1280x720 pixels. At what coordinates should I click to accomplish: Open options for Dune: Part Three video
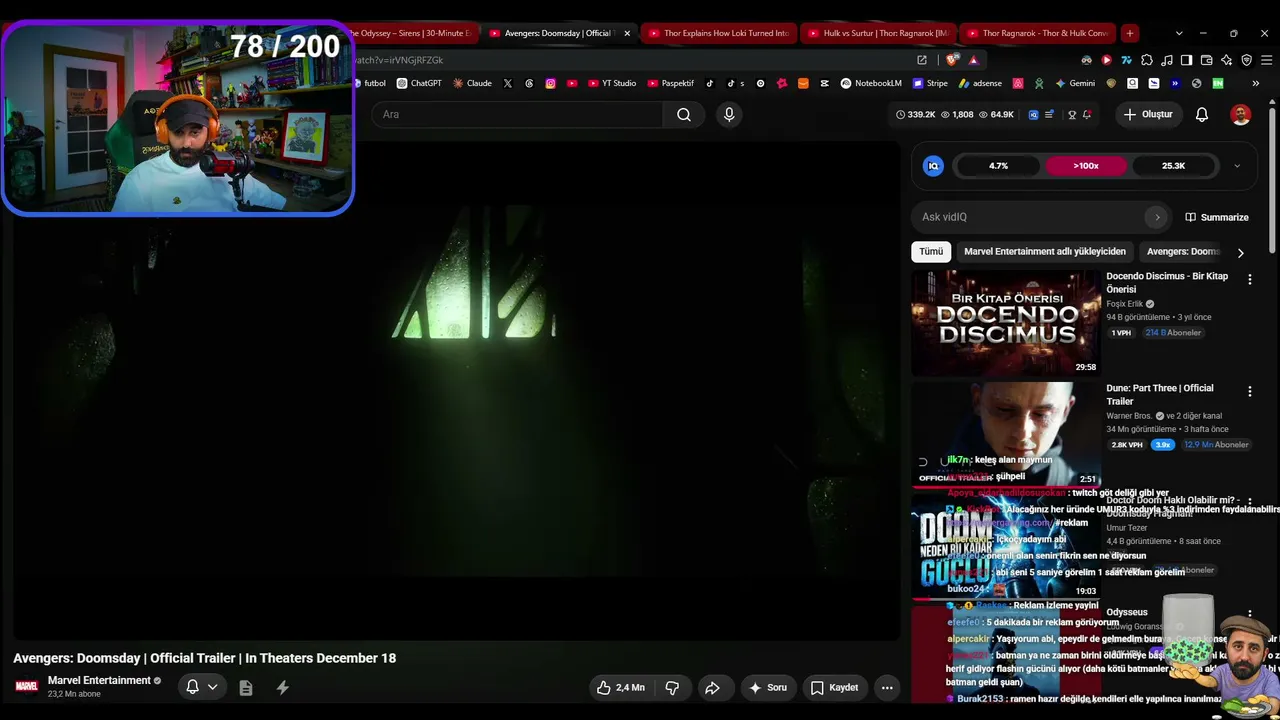1249,392
